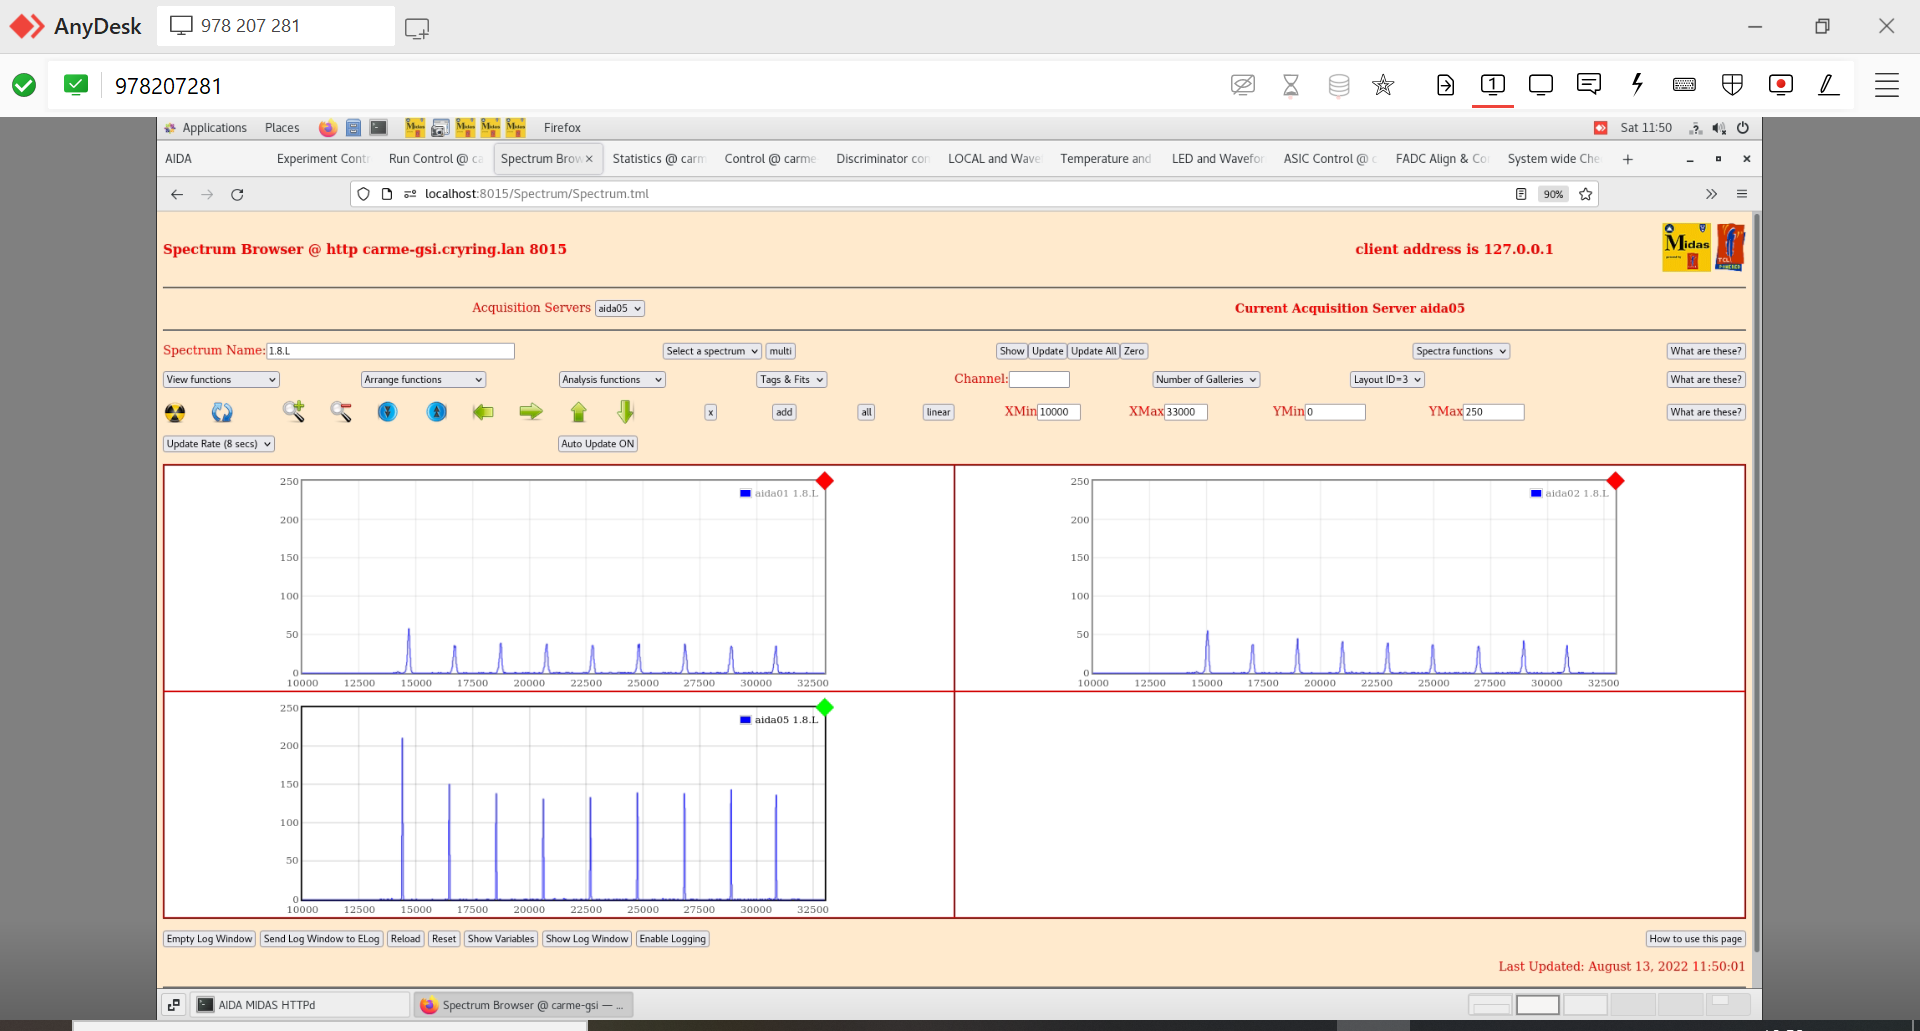Screen dimensions: 1920x1031
Task: Expand the View functions dropdown
Action: pyautogui.click(x=221, y=380)
